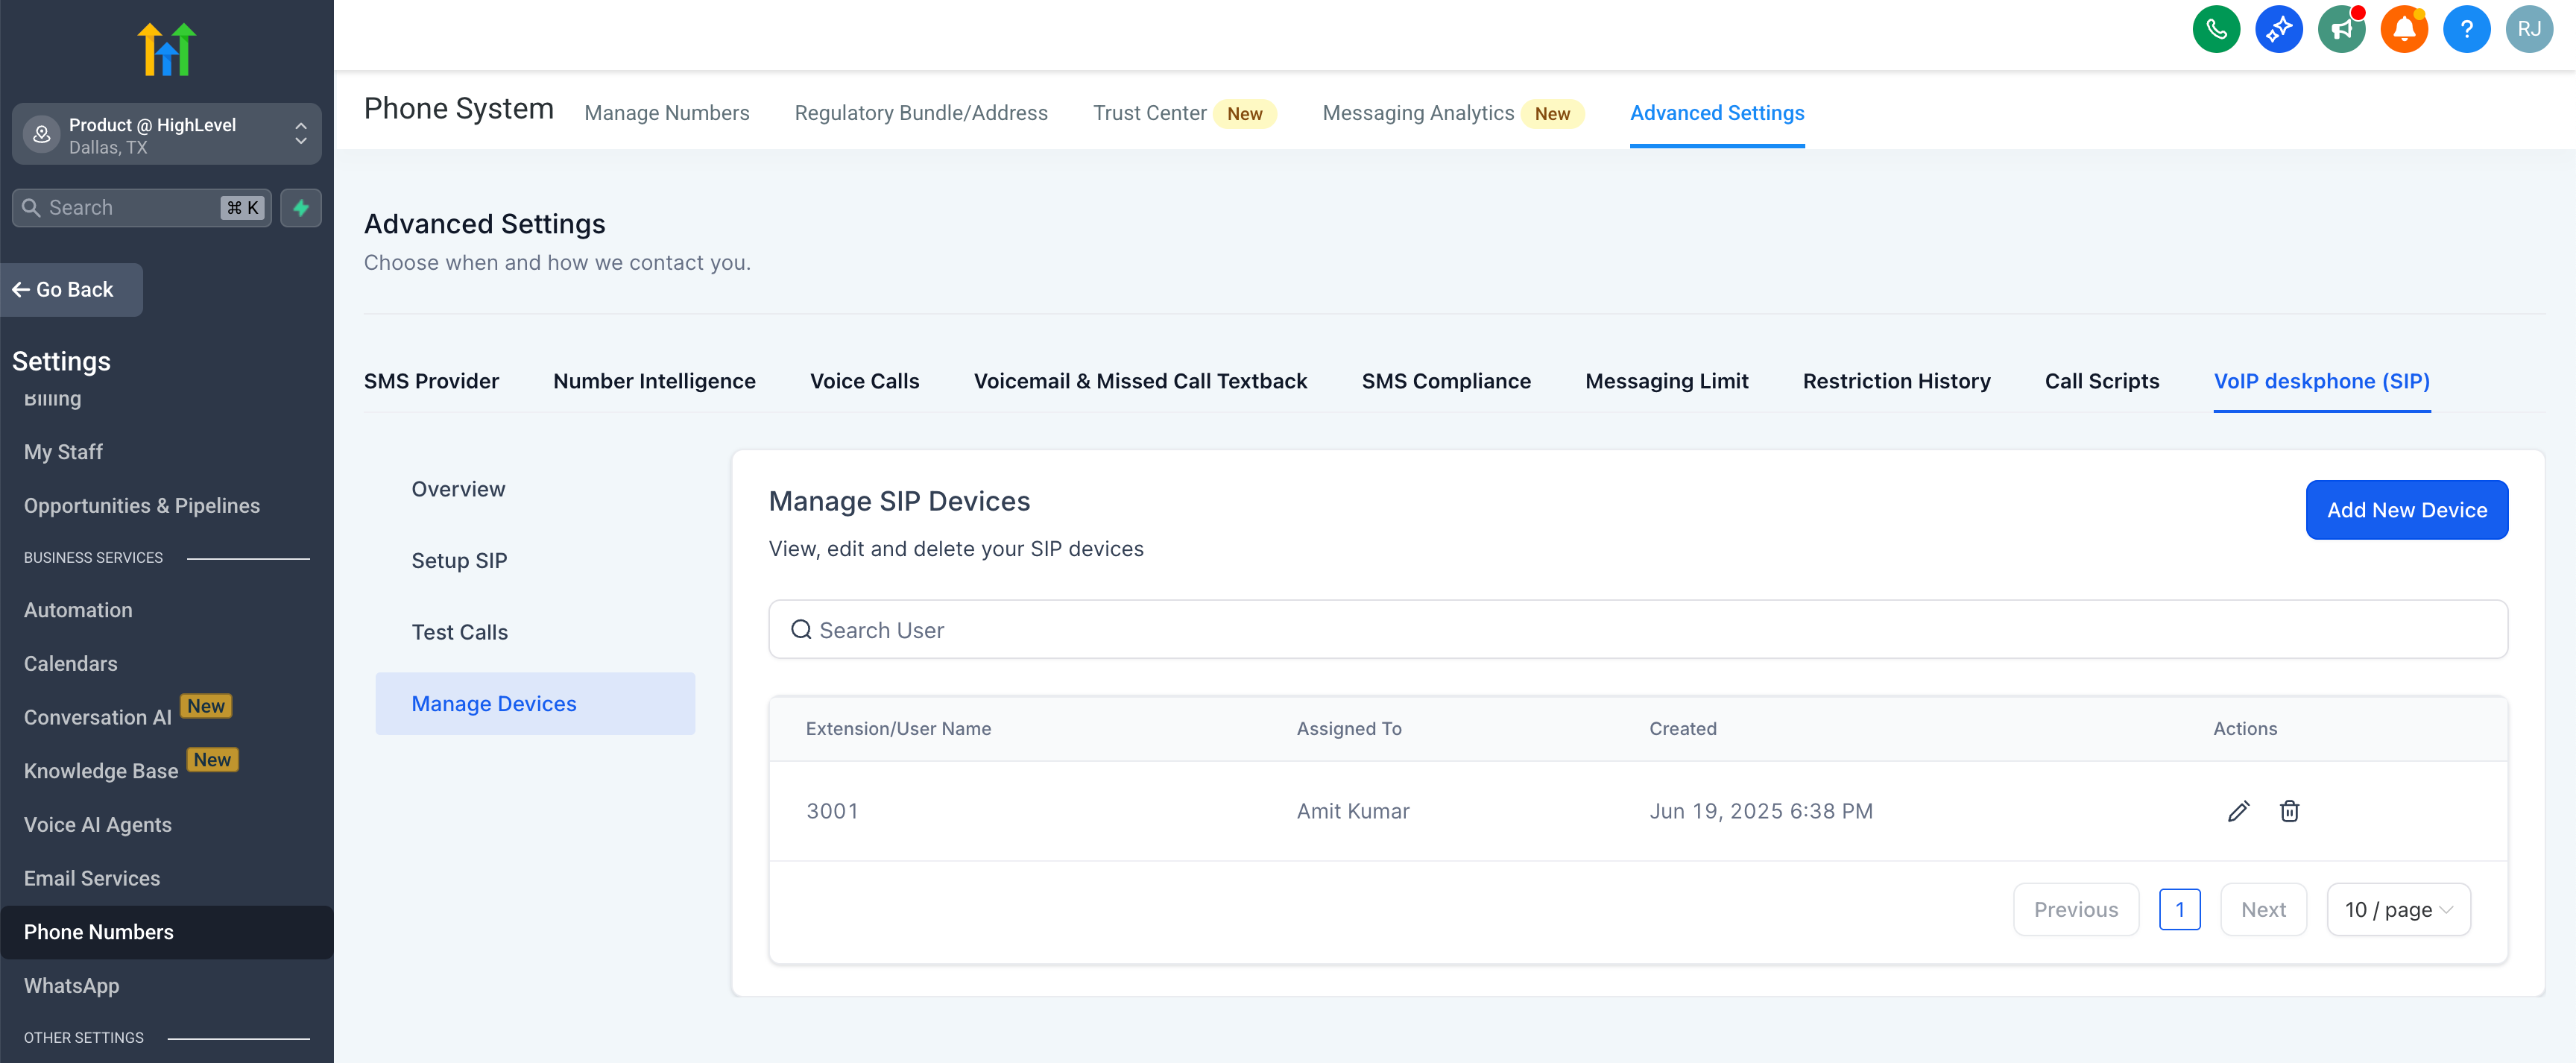The width and height of the screenshot is (2576, 1063).
Task: Delete the 3001 device with trash icon
Action: [x=2290, y=811]
